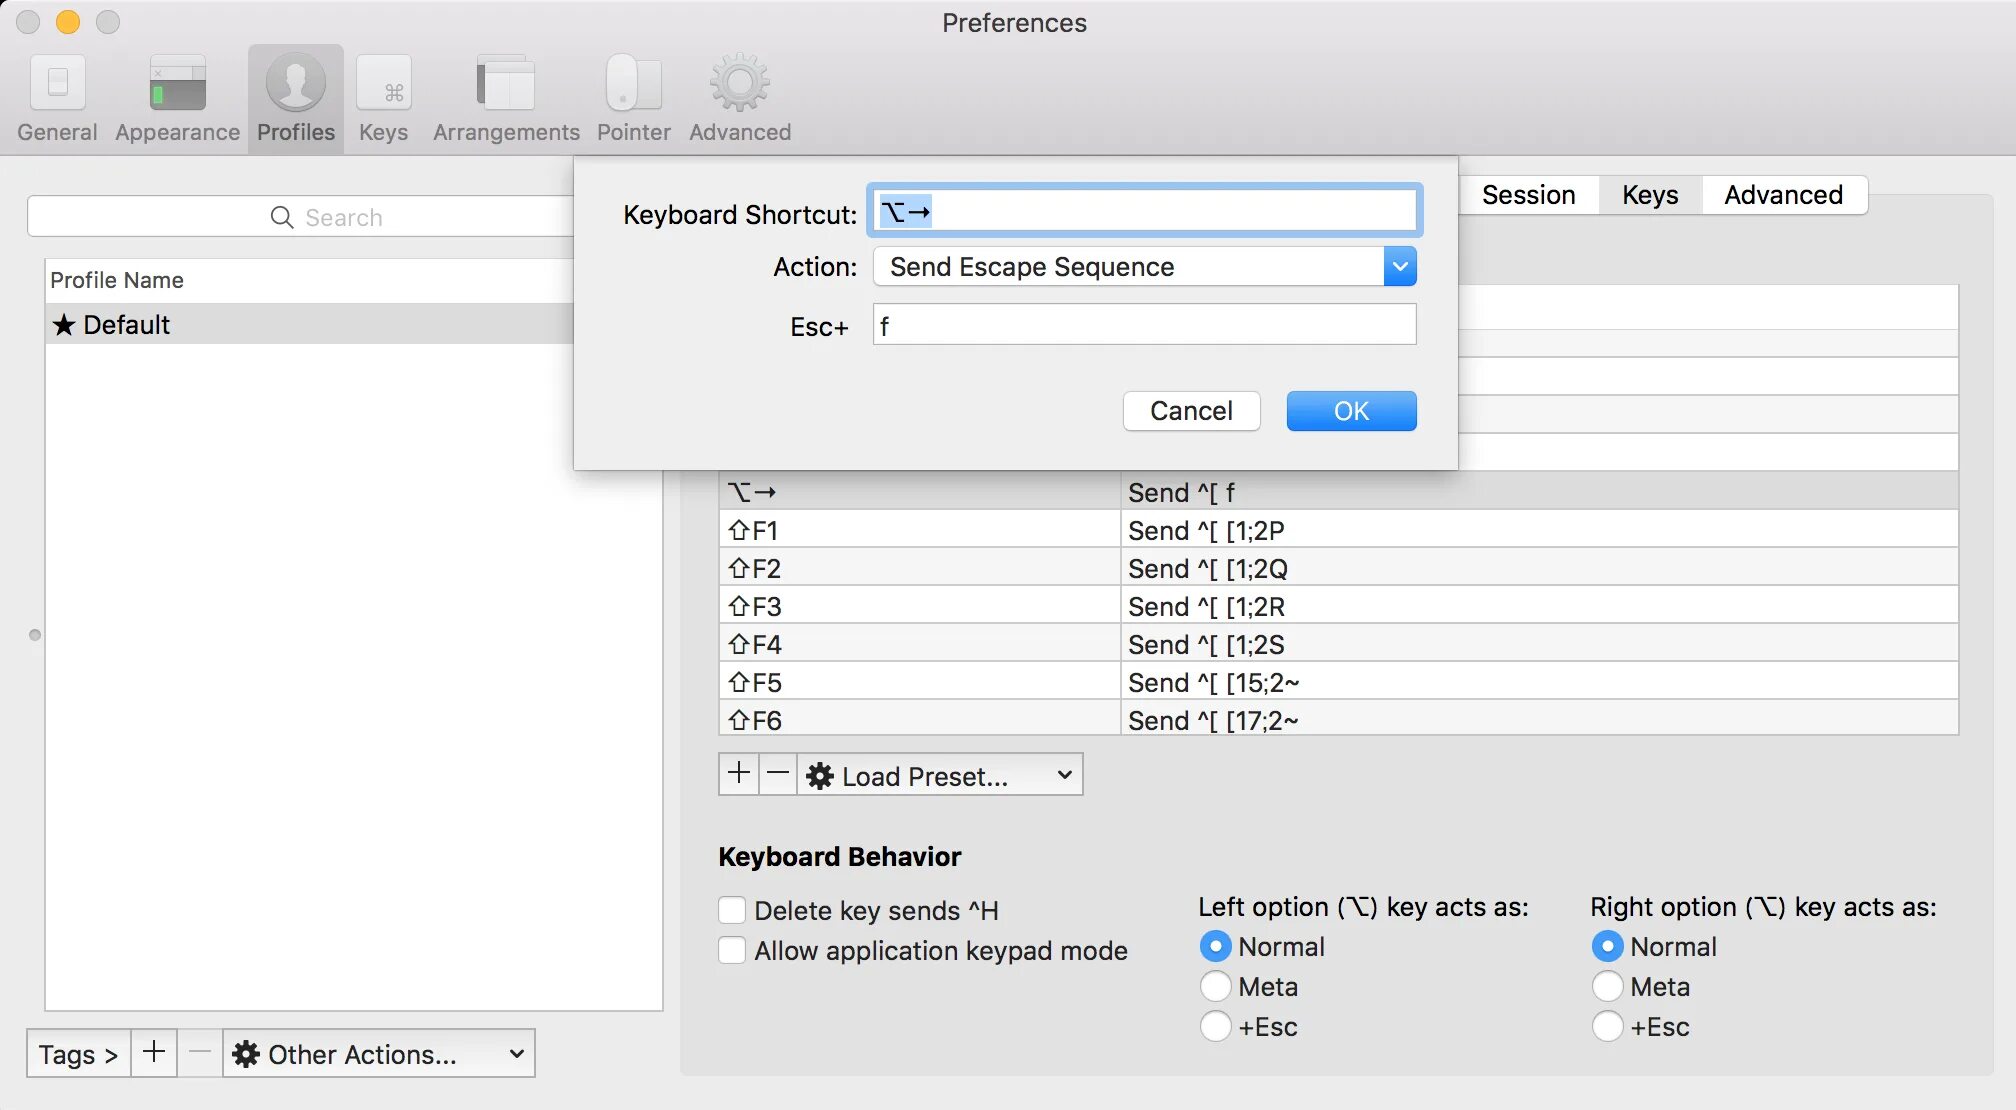The image size is (2016, 1110).
Task: Add a new profile with plus button
Action: click(154, 1053)
